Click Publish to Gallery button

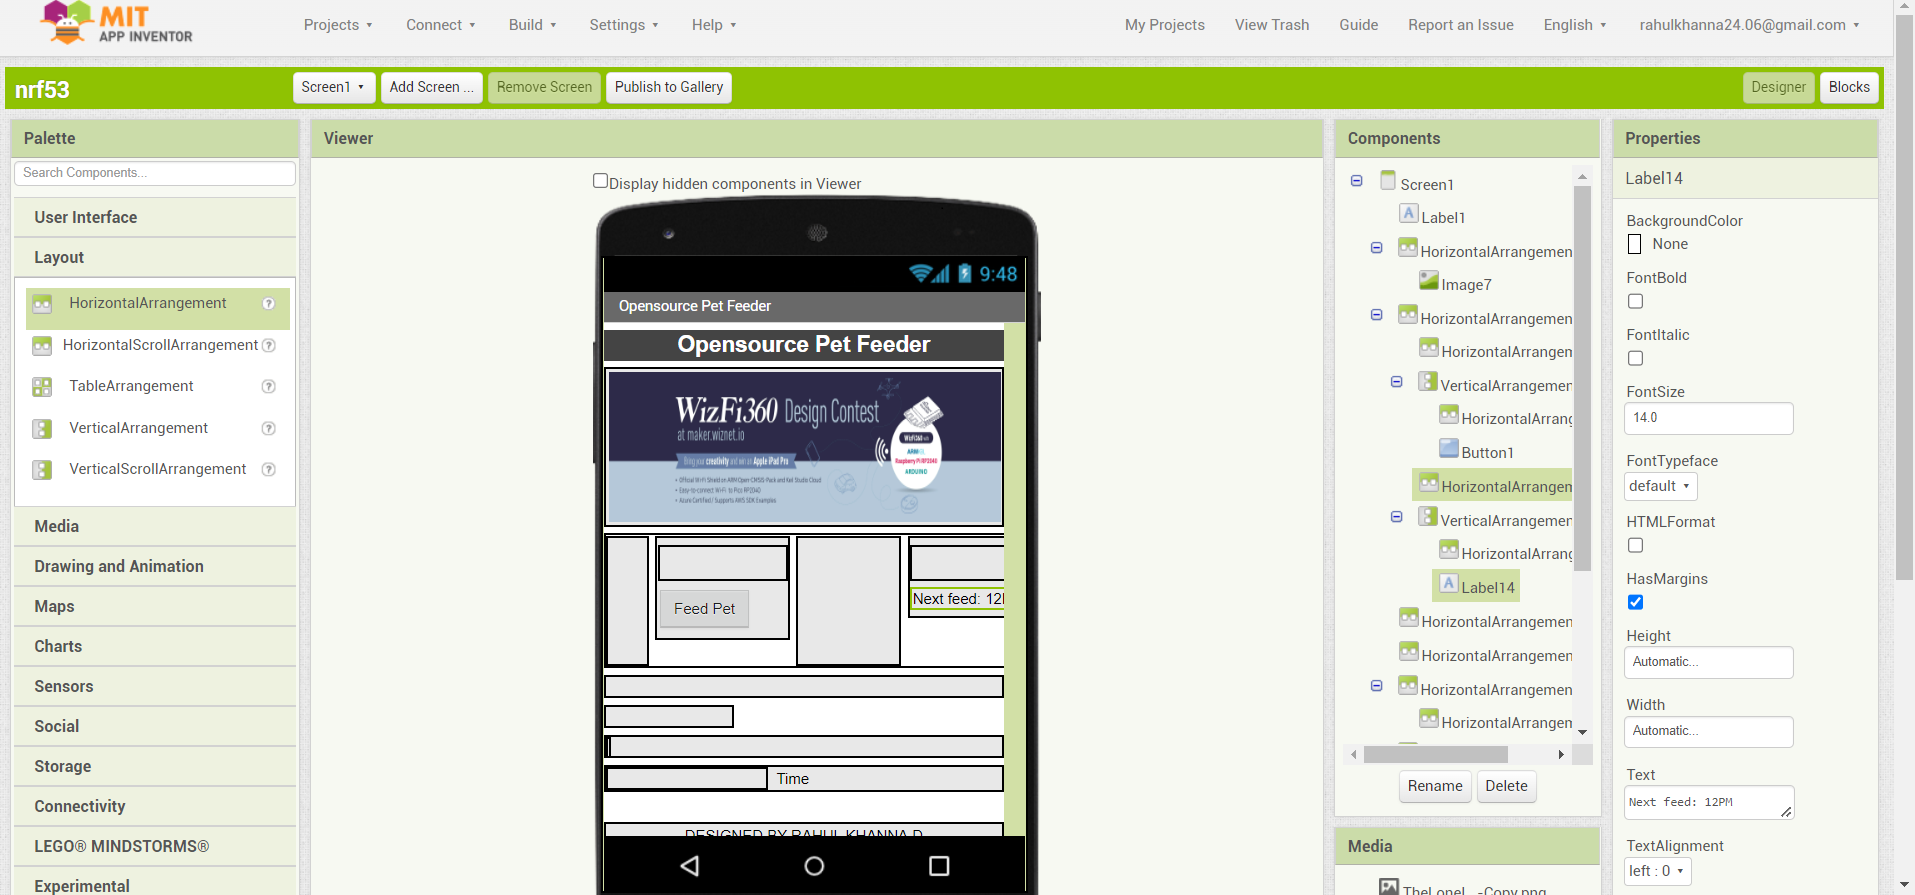point(669,87)
